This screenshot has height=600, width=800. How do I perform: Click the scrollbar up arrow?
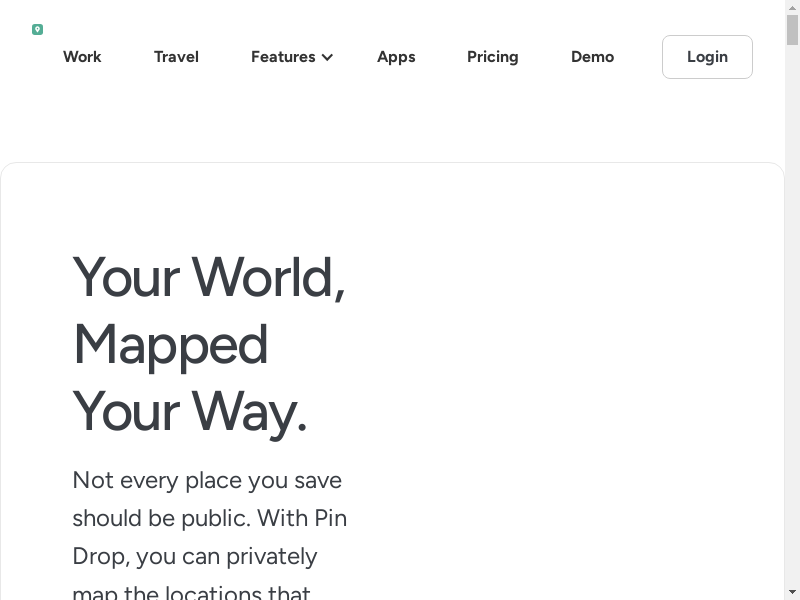point(792,7)
